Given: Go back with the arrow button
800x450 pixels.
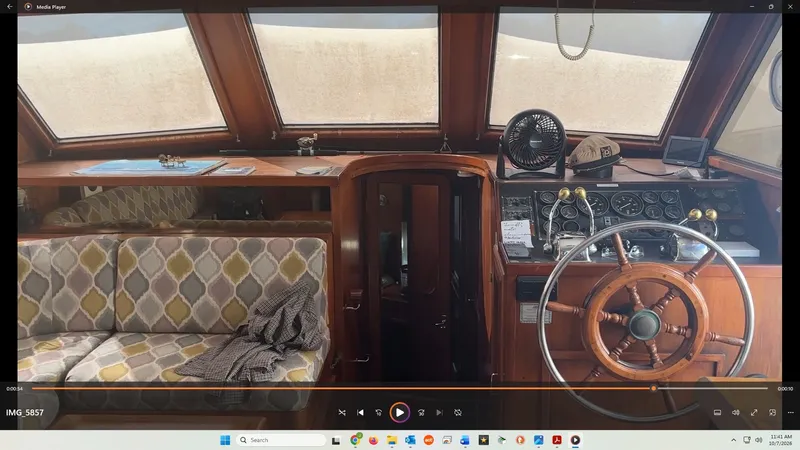Looking at the screenshot, I should [10, 7].
